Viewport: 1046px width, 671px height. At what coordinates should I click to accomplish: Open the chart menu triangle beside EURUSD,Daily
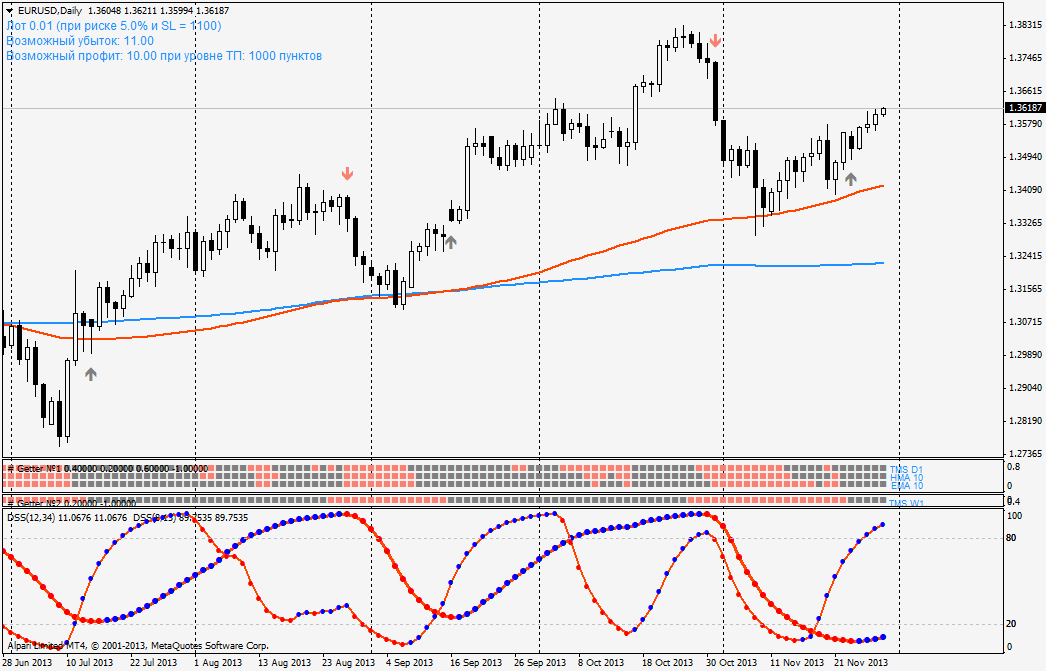[x=9, y=11]
